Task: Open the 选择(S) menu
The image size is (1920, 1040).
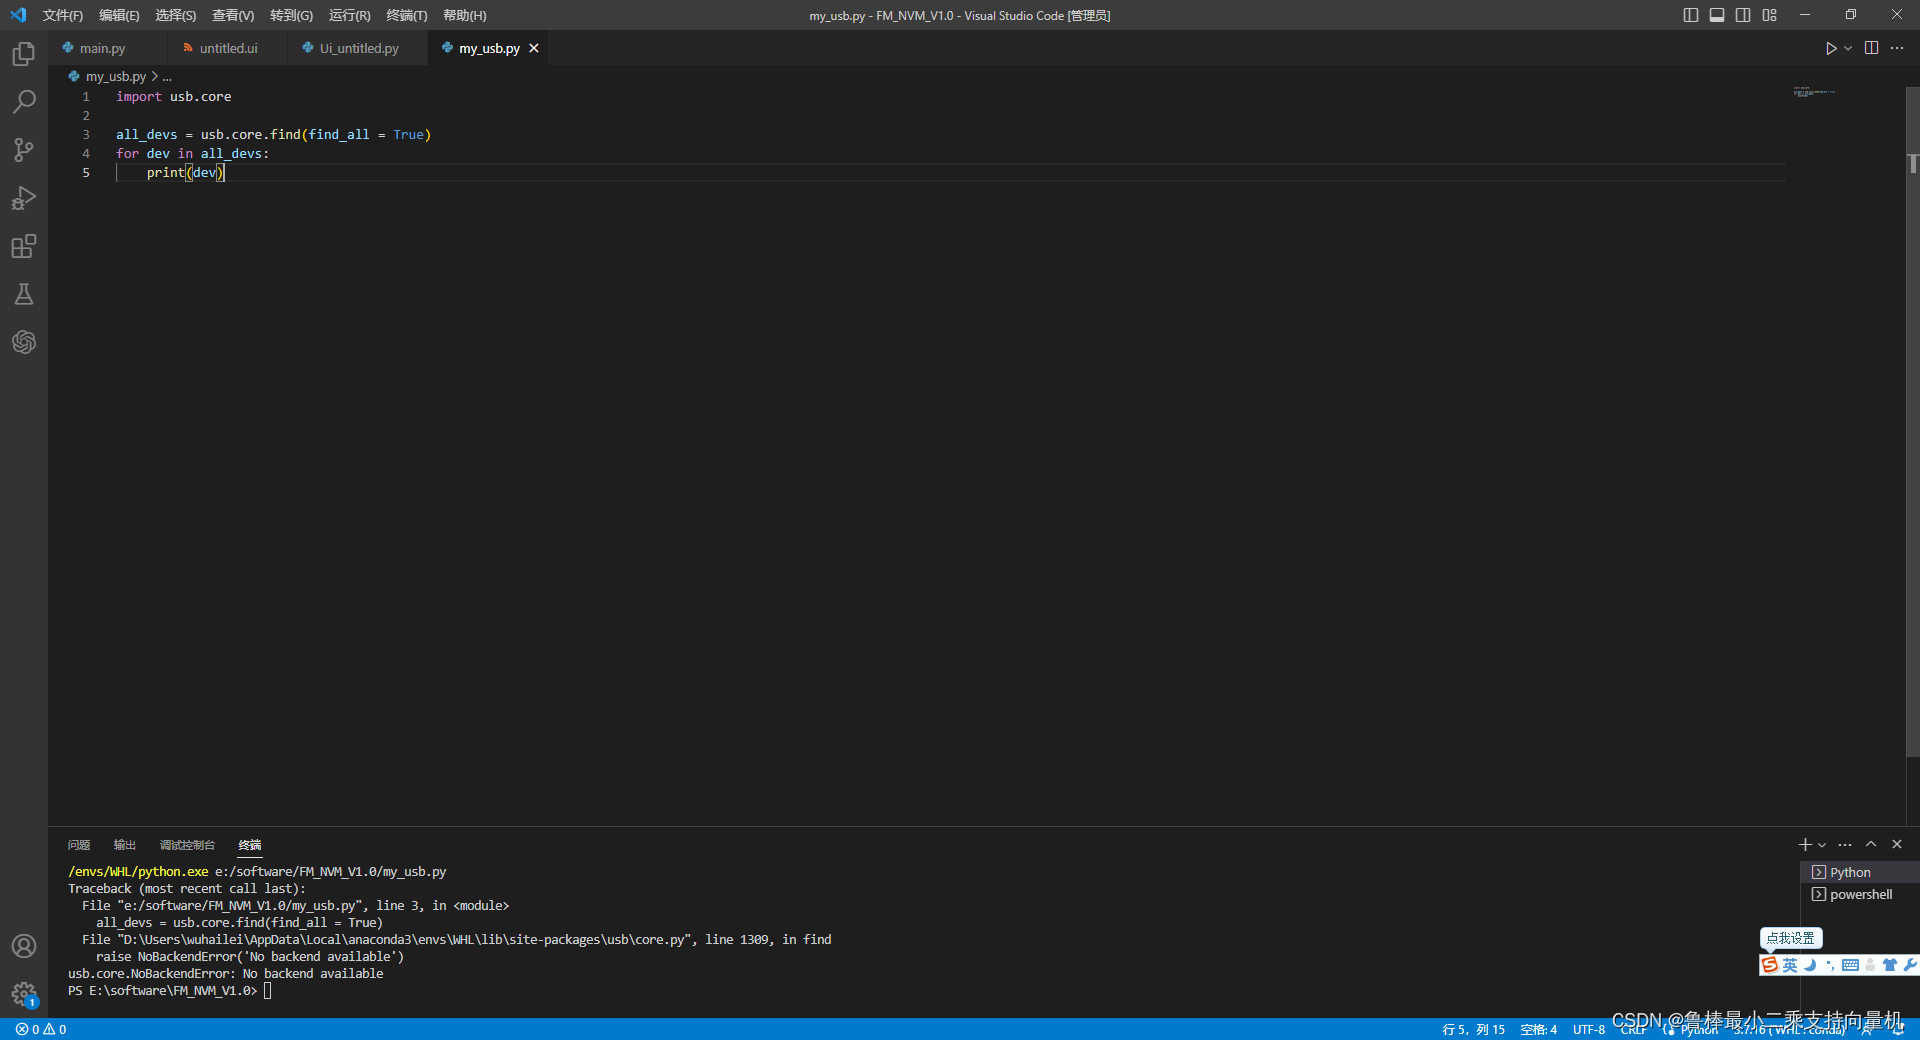Action: point(176,15)
